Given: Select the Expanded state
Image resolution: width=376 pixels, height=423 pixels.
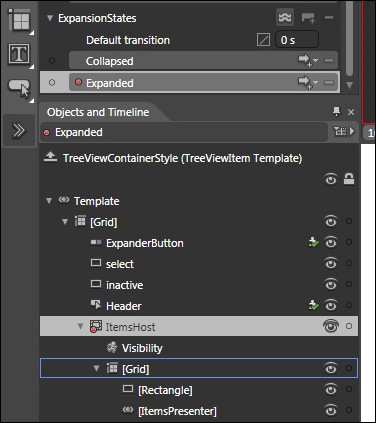Looking at the screenshot, I should 203,82.
